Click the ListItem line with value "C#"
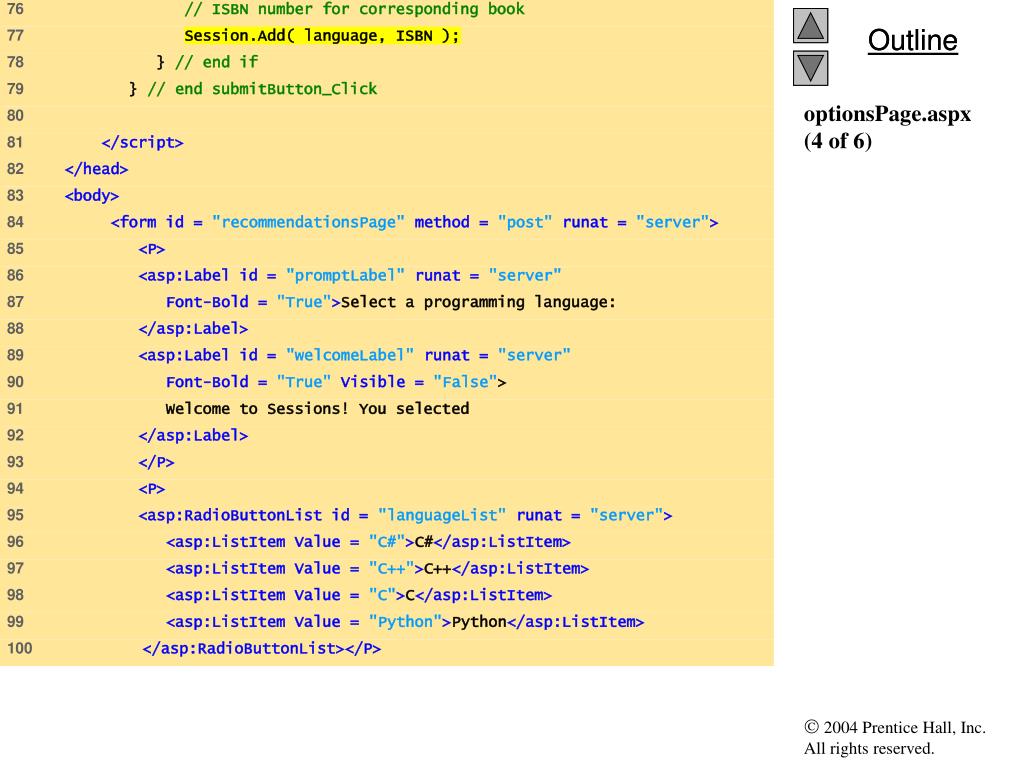1024x768 pixels. (368, 542)
